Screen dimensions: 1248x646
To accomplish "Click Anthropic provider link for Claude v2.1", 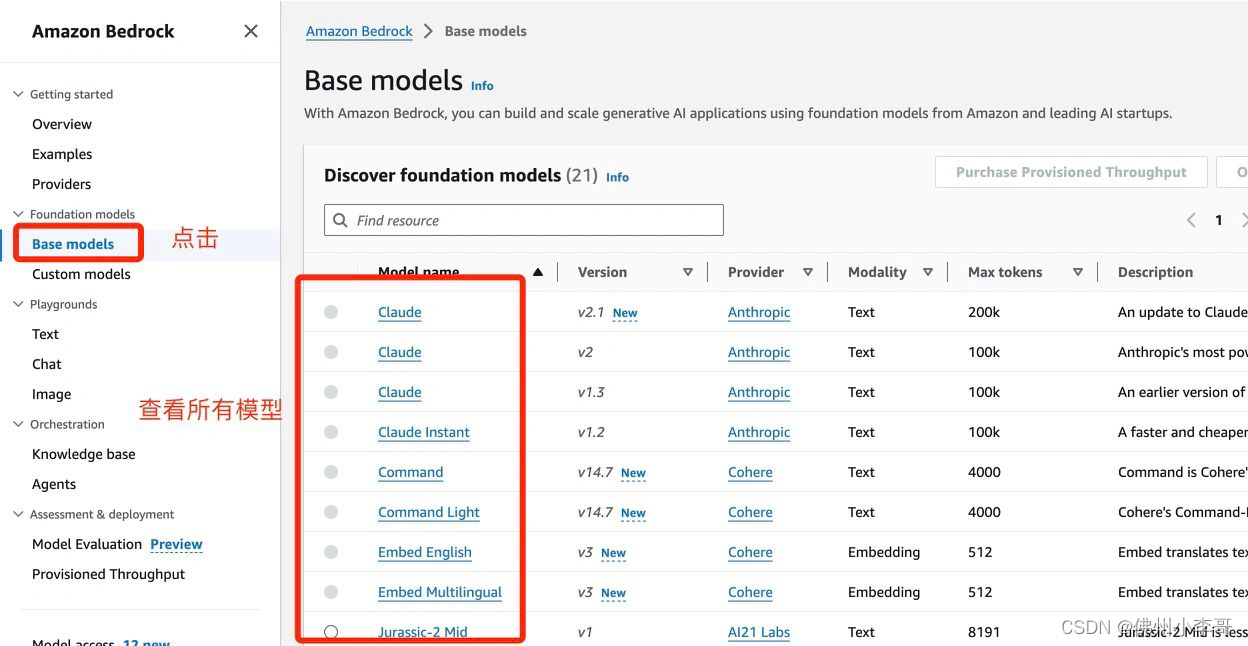I will (759, 312).
